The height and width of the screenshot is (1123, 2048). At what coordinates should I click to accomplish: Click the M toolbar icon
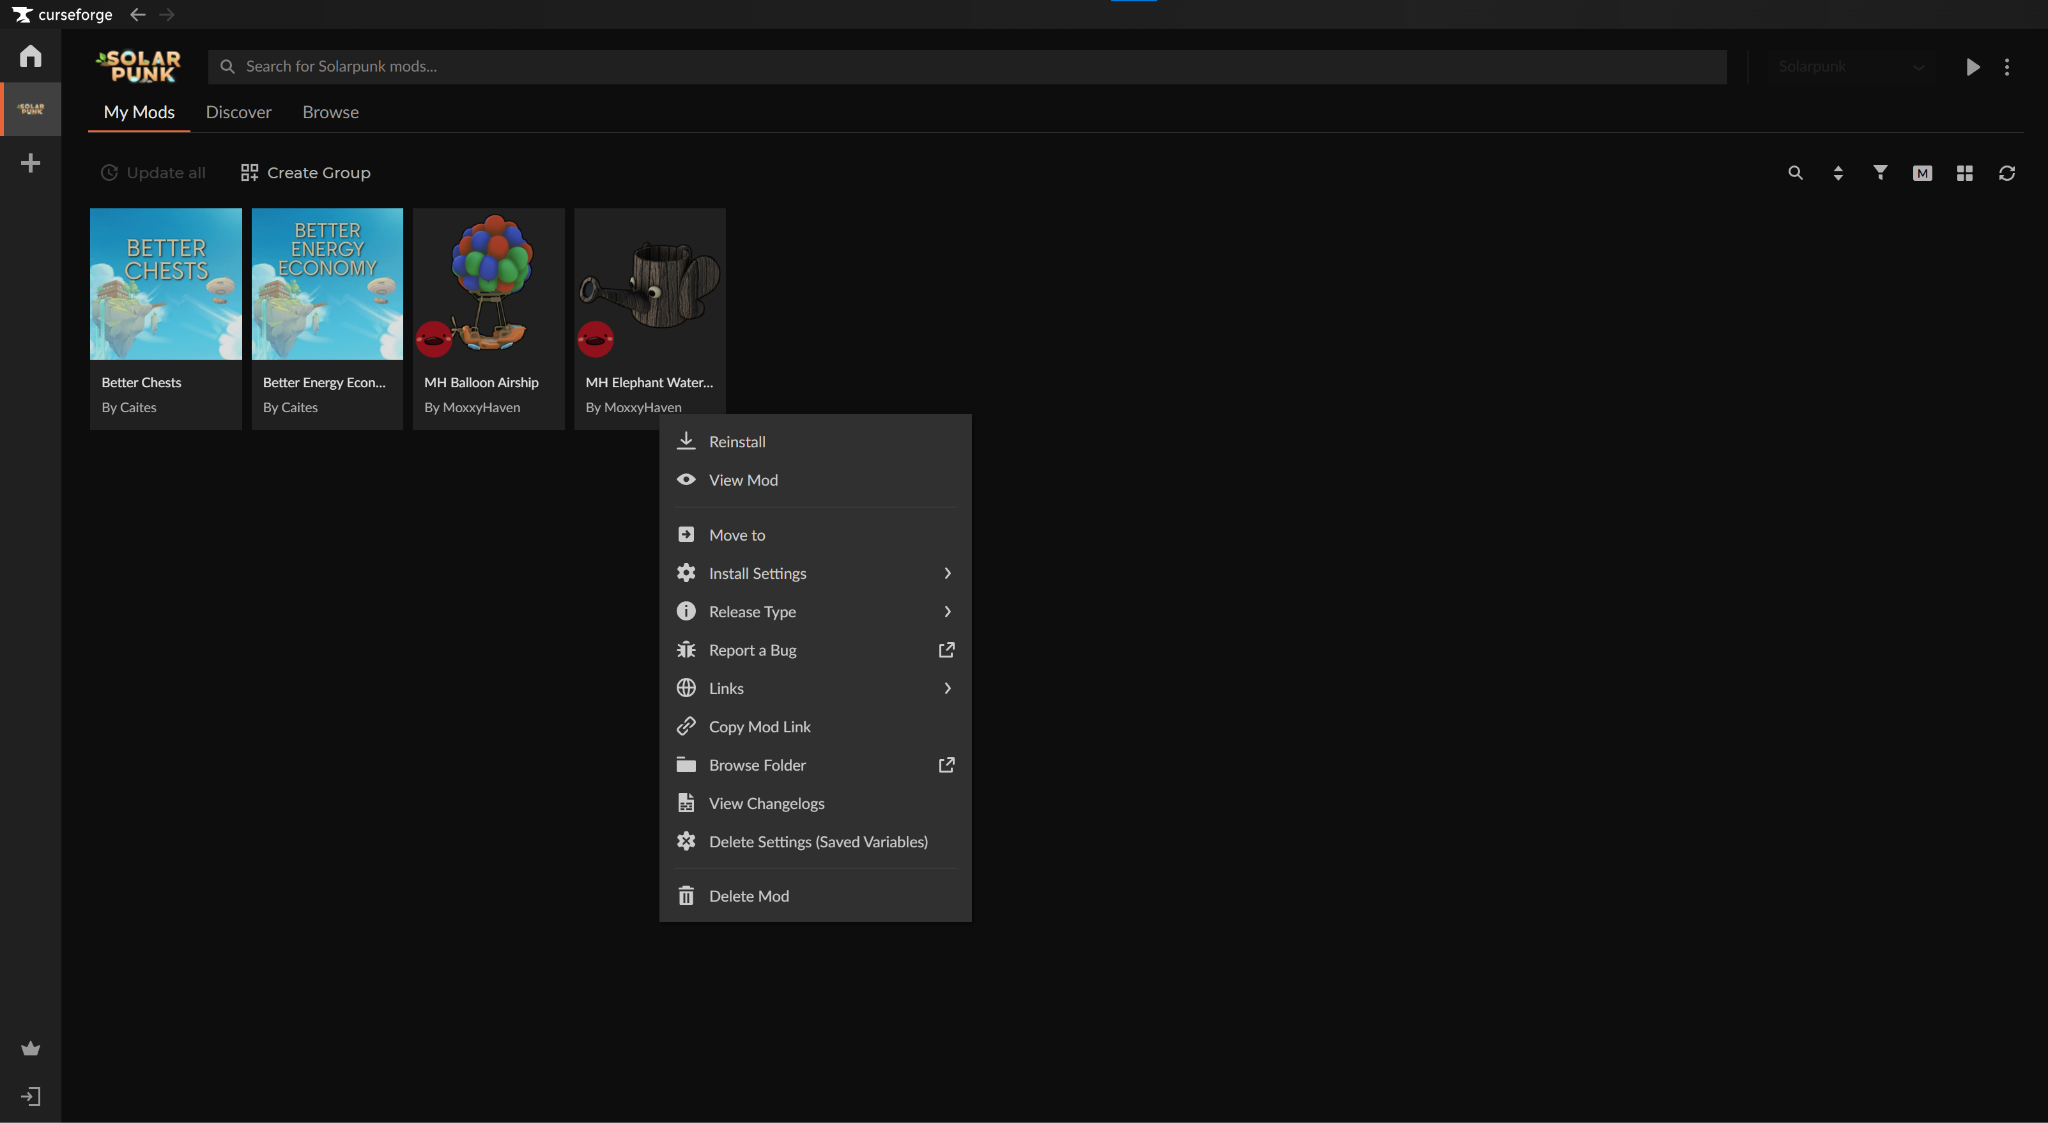(1922, 173)
